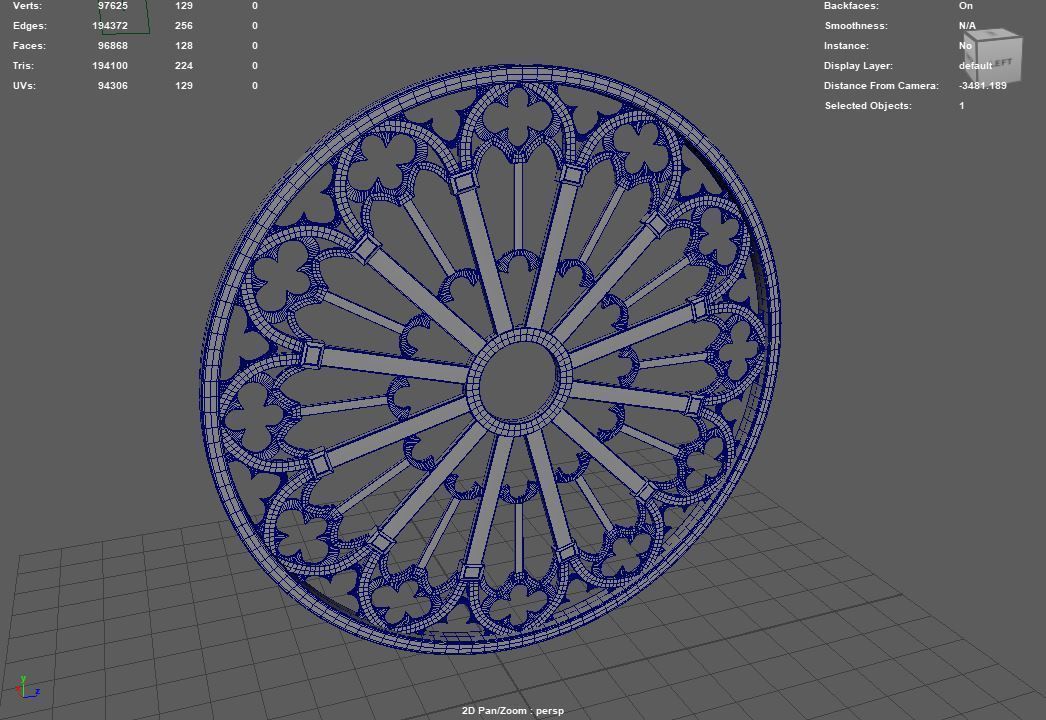Select the rose window wireframe mesh
The image size is (1046, 720).
(x=490, y=359)
